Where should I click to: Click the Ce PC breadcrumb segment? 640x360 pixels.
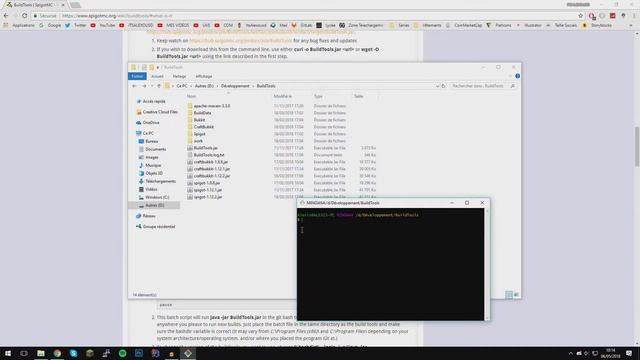[x=182, y=86]
